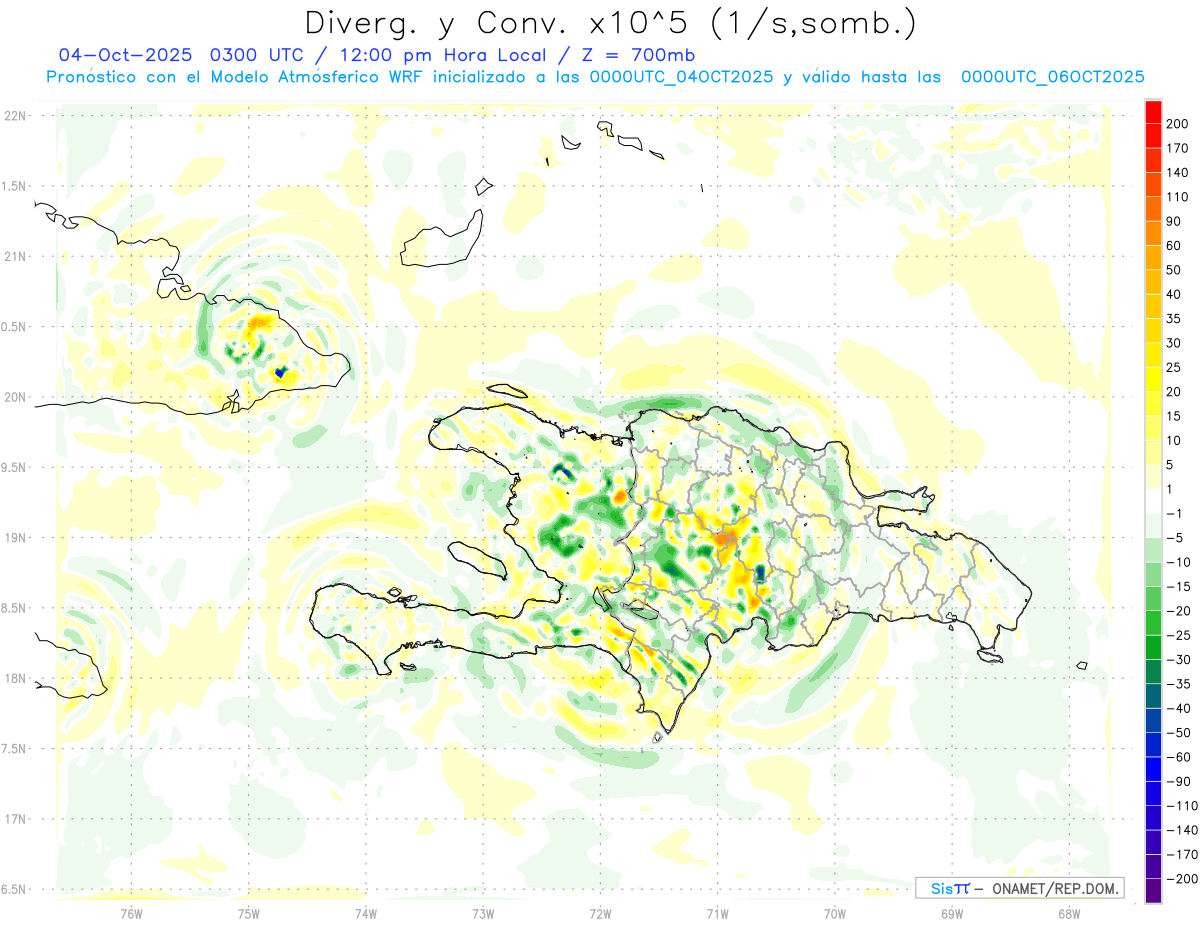Click the 75W longitude label
The image size is (1200, 927).
(x=248, y=913)
